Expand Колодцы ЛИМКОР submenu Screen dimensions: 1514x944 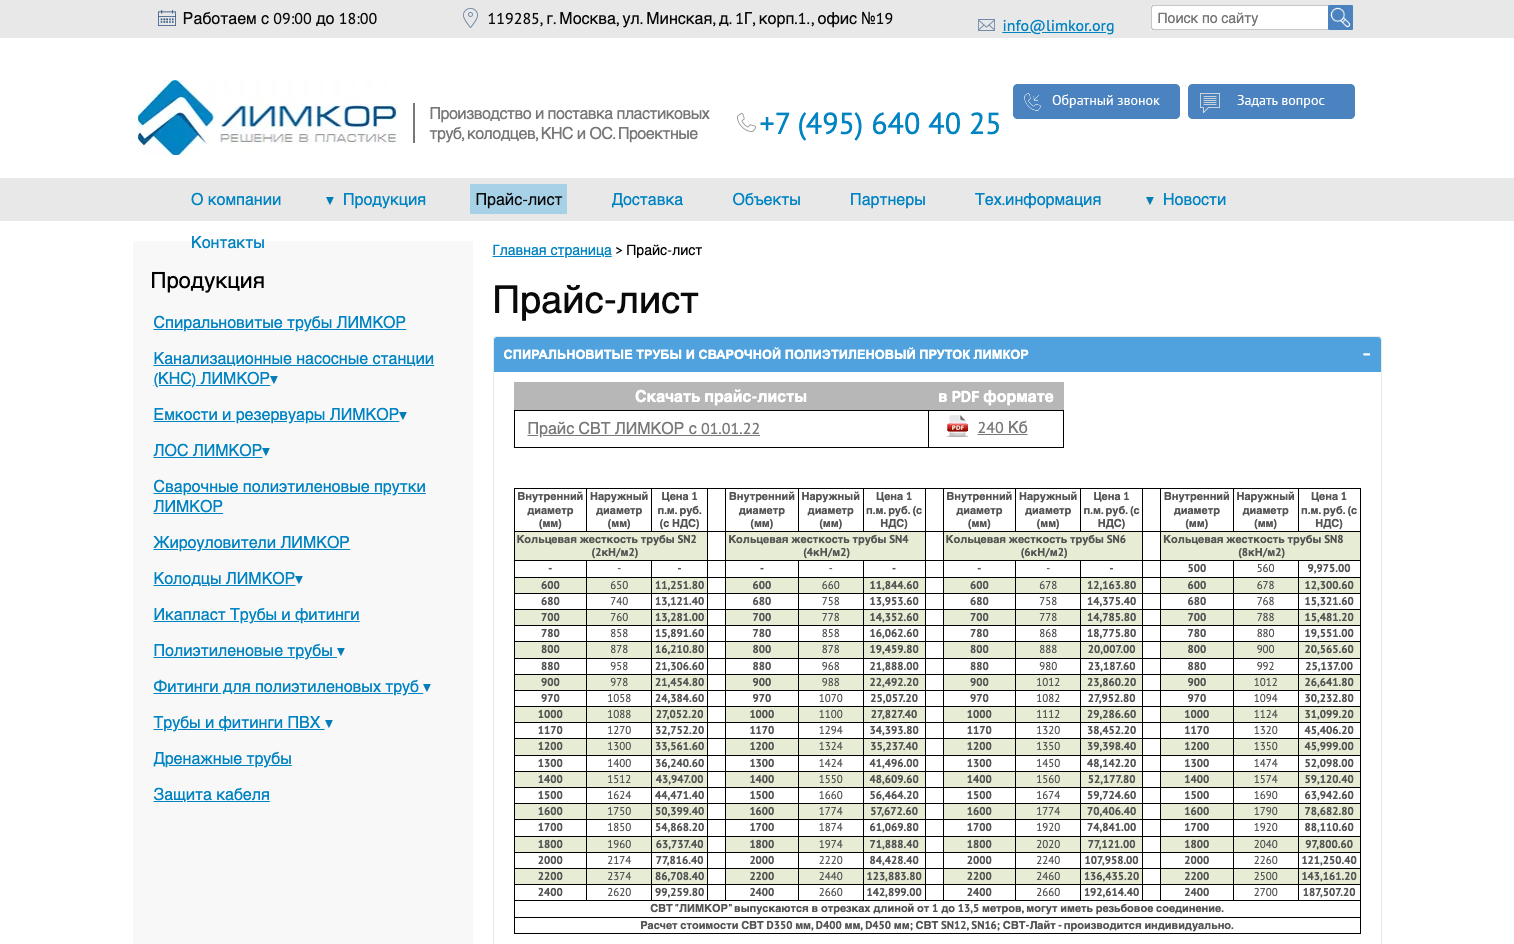point(299,579)
